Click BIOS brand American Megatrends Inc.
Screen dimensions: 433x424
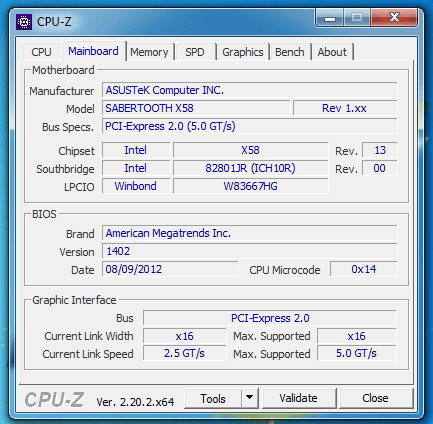pos(249,233)
